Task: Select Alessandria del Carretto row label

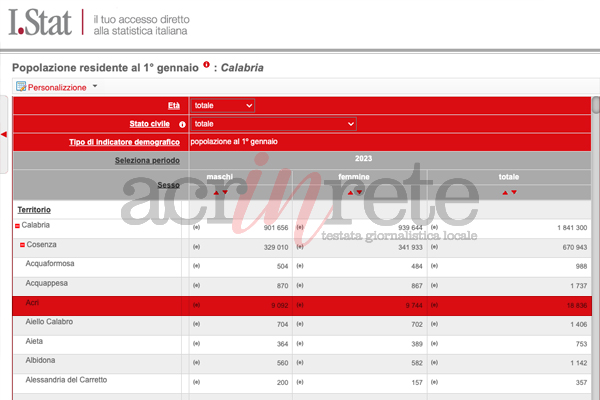Action: pos(66,380)
